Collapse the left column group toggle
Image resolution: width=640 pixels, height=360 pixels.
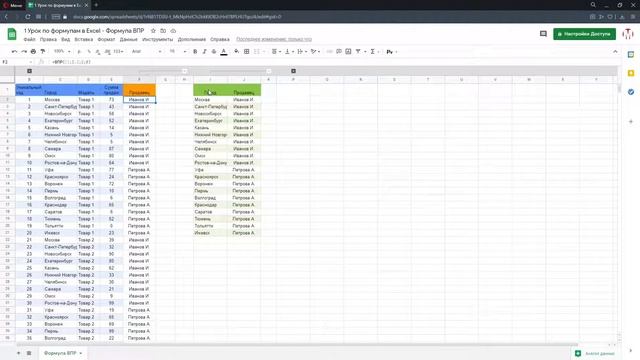pos(29,71)
